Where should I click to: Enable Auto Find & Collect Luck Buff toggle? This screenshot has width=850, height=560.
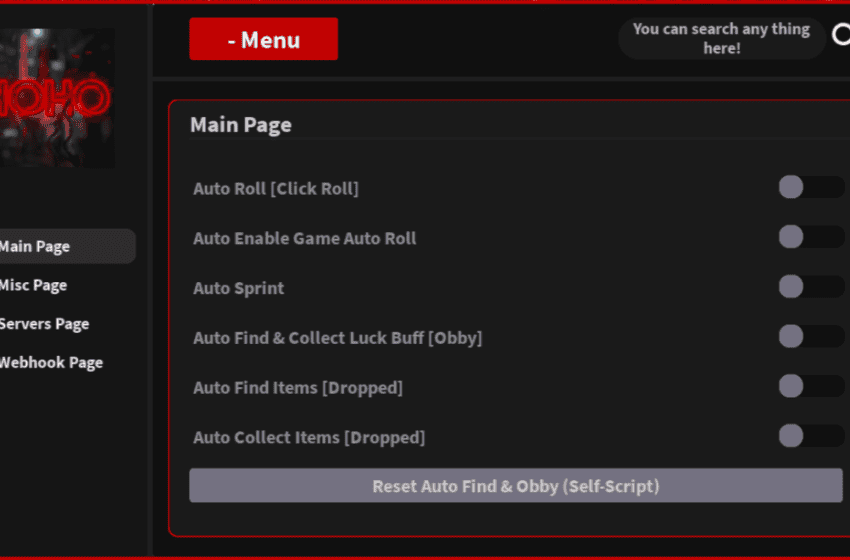812,336
